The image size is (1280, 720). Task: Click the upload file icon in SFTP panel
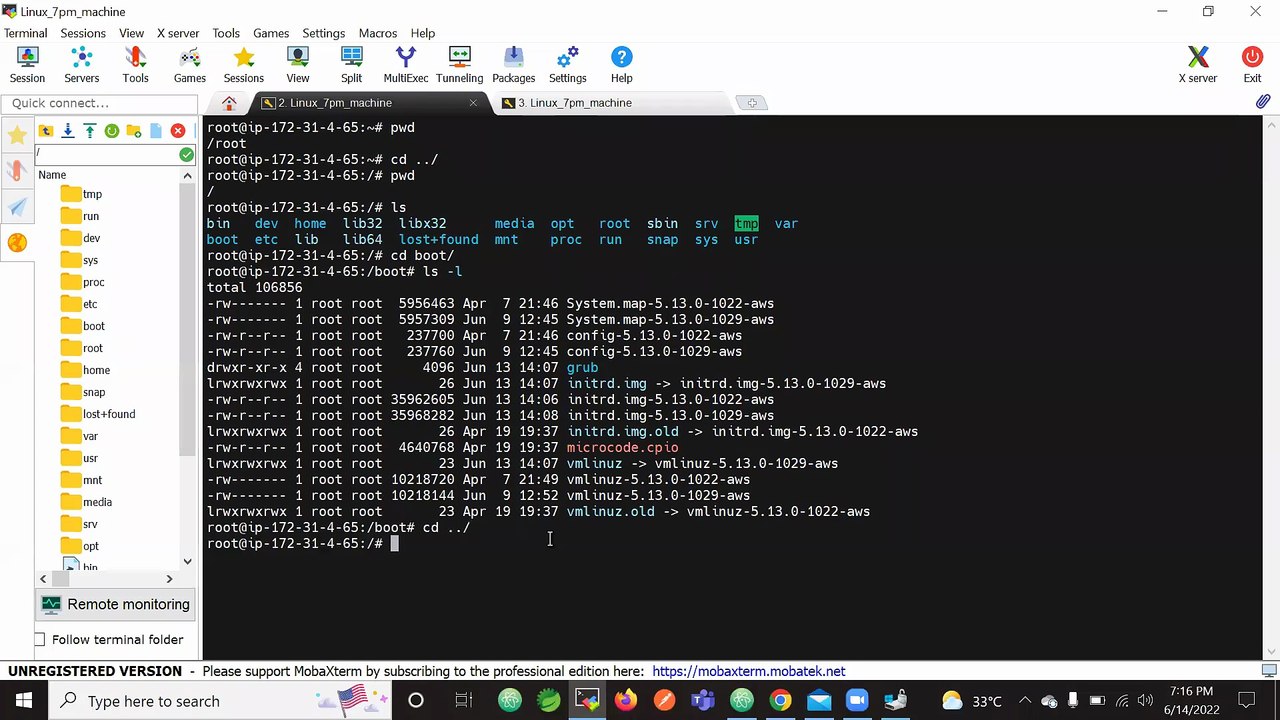[90, 131]
